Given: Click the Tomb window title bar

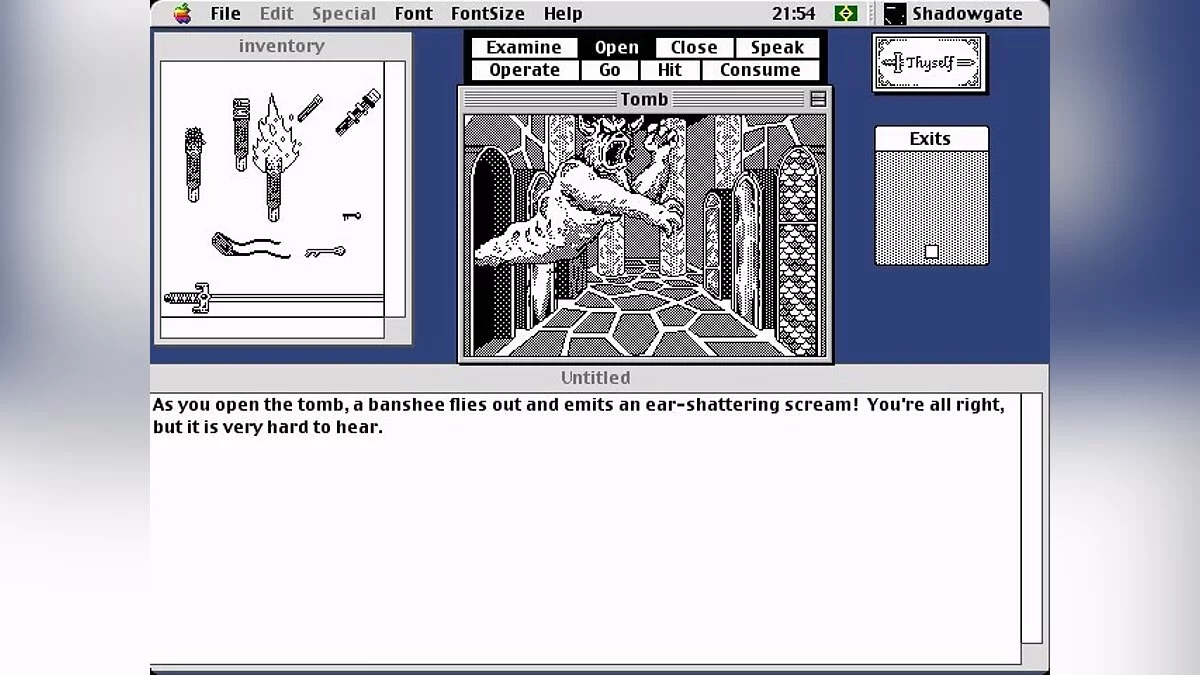Looking at the screenshot, I should pos(645,99).
